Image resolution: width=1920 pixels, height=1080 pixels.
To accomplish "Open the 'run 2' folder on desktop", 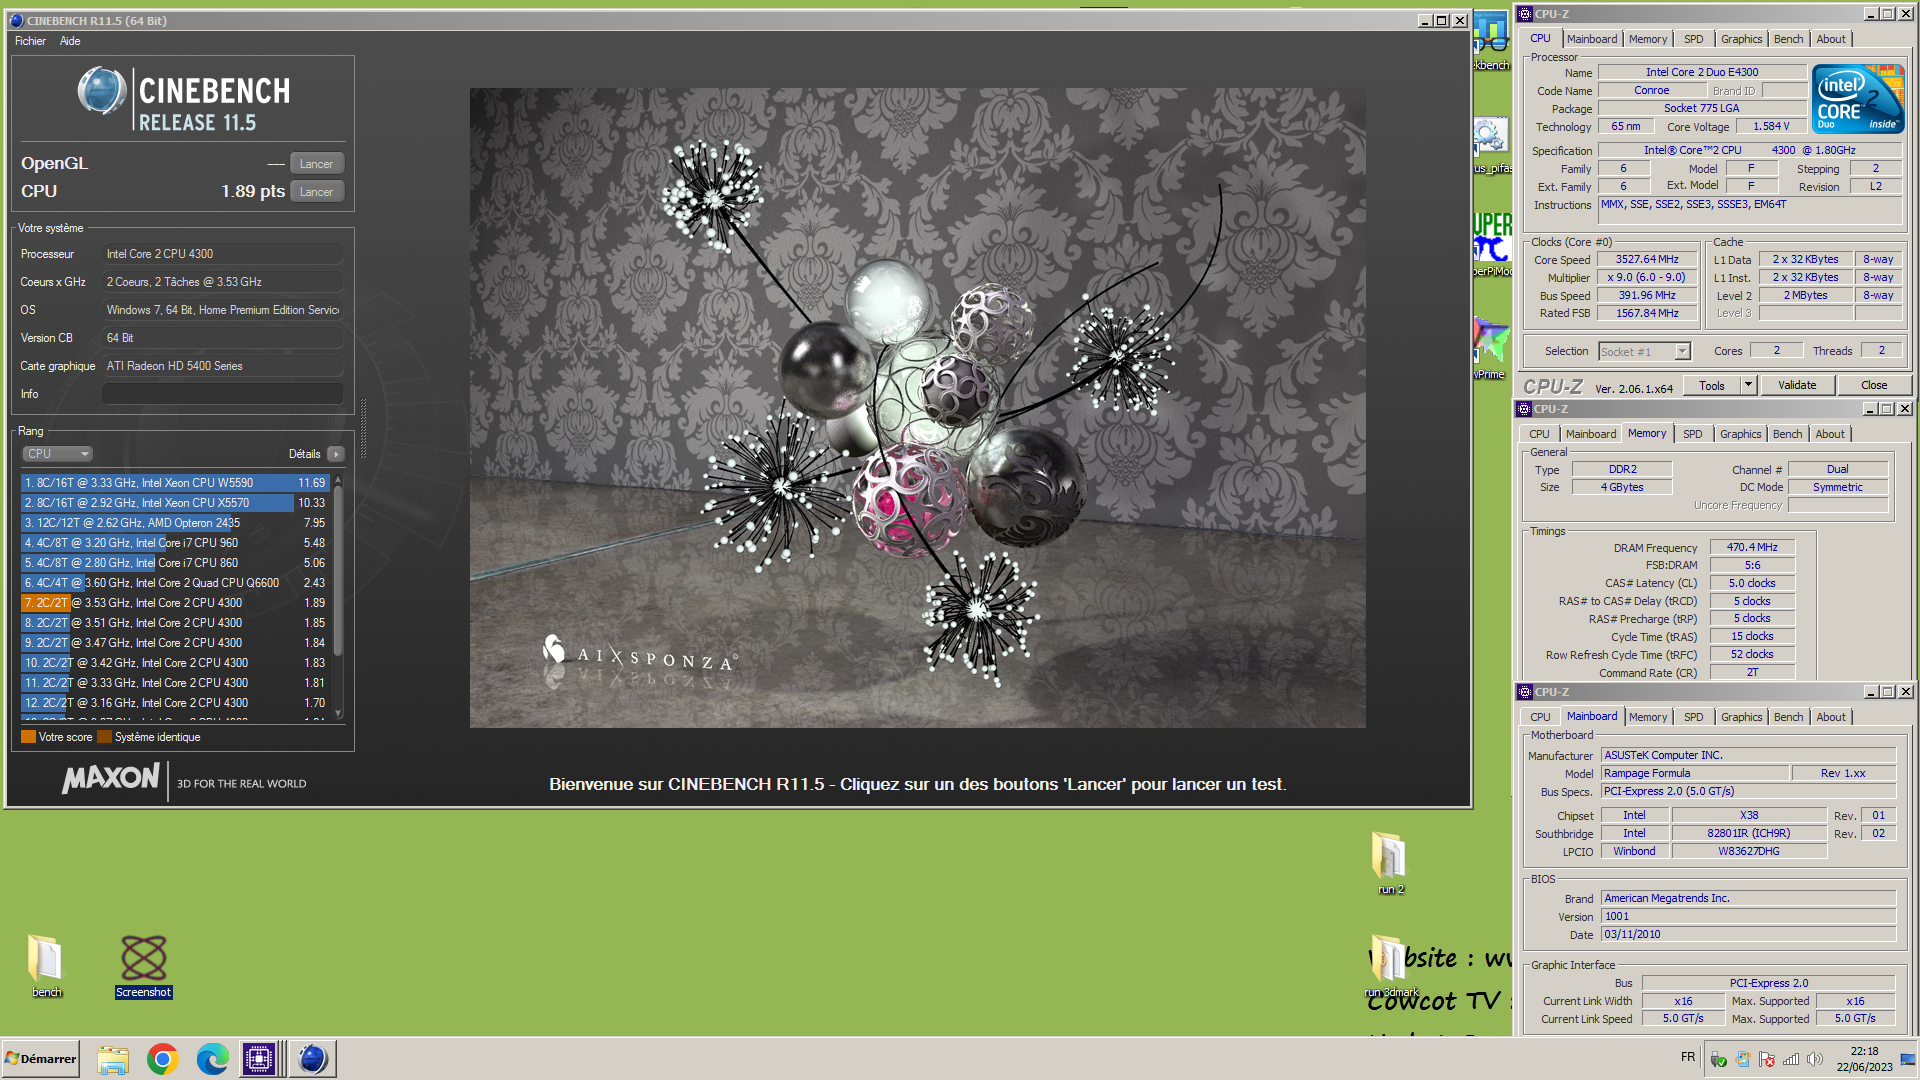I will [1390, 862].
